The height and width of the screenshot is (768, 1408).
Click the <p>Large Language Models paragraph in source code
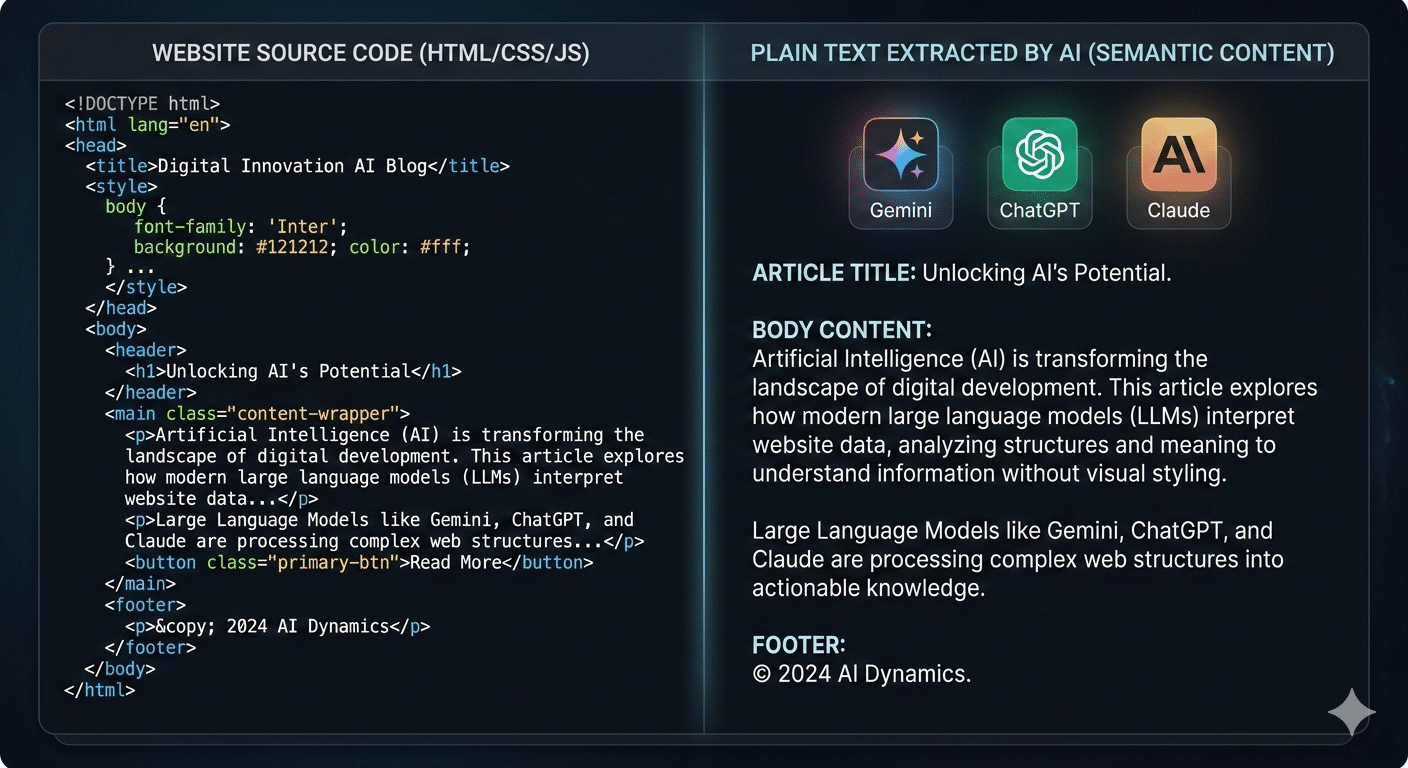tap(384, 530)
